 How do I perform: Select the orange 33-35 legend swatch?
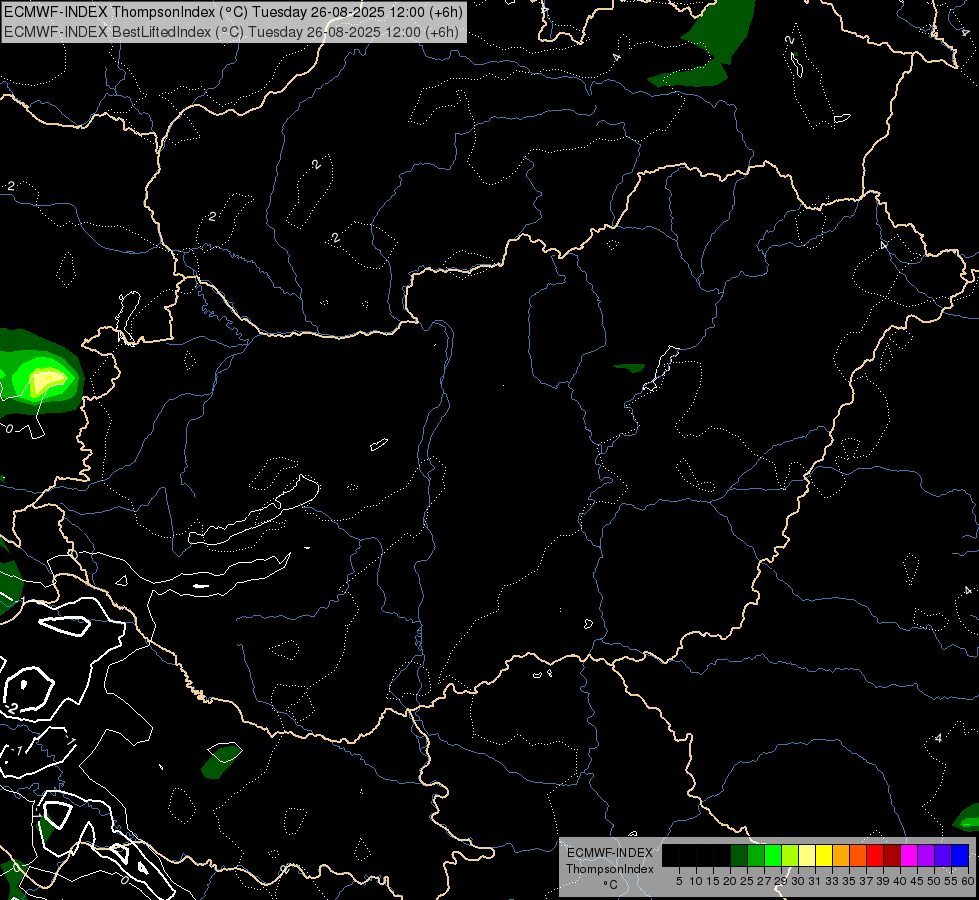pos(841,855)
